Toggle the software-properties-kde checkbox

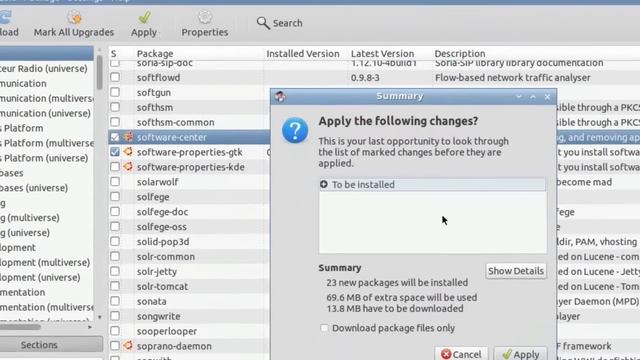[x=115, y=167]
